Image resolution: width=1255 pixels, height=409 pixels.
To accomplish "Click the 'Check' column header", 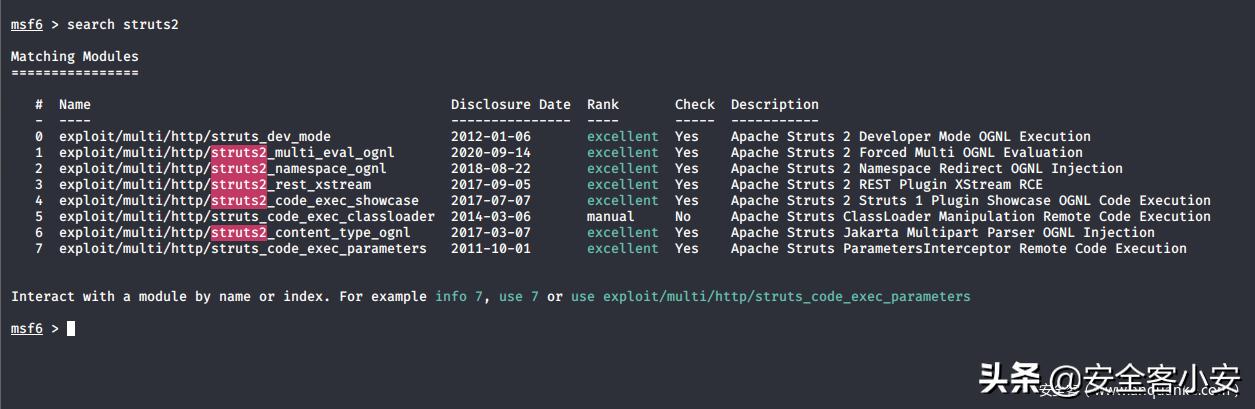I will 694,104.
